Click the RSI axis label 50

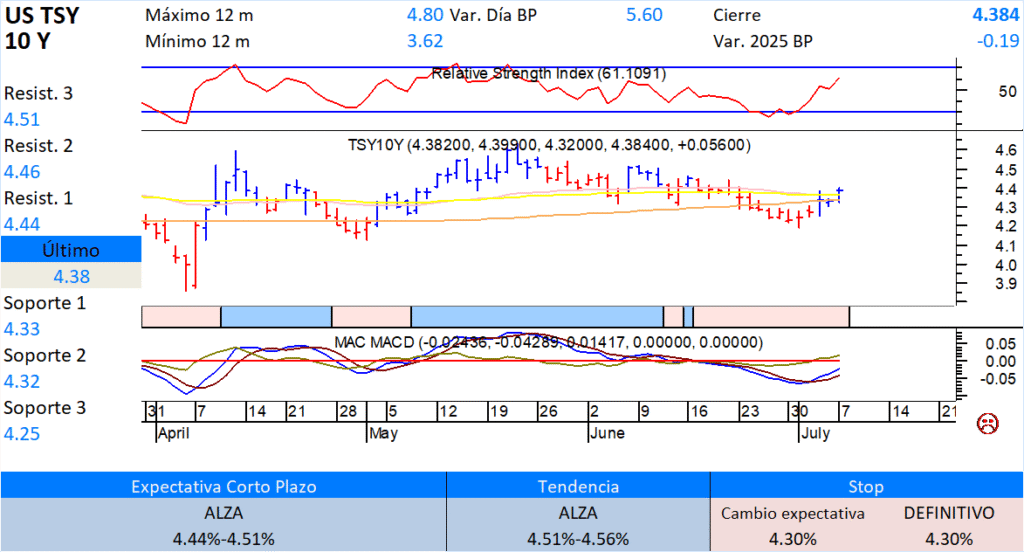pyautogui.click(x=1008, y=91)
